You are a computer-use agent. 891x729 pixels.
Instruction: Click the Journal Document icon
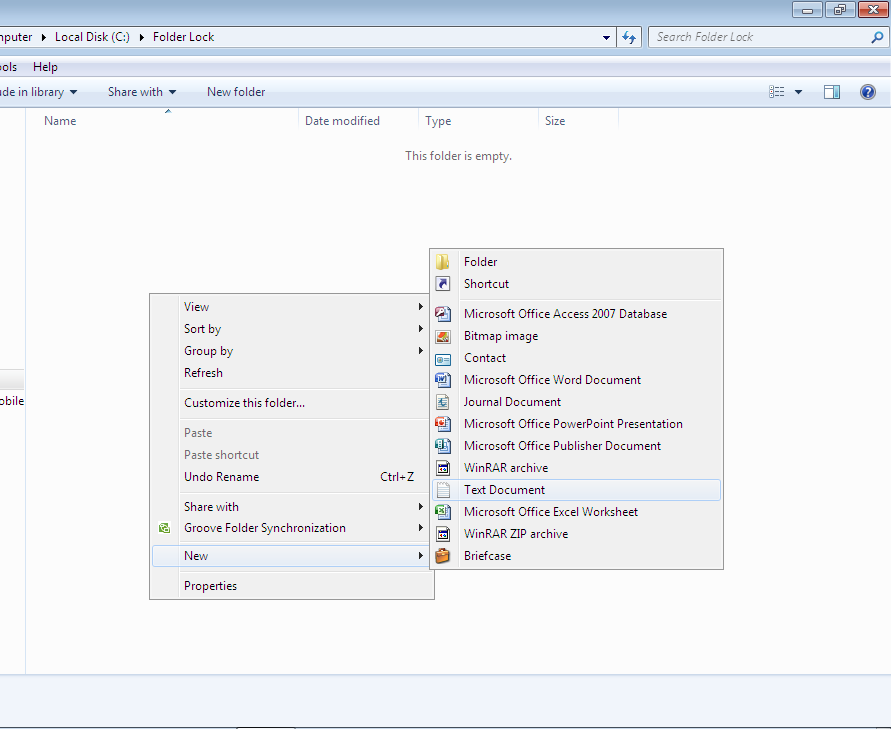443,402
